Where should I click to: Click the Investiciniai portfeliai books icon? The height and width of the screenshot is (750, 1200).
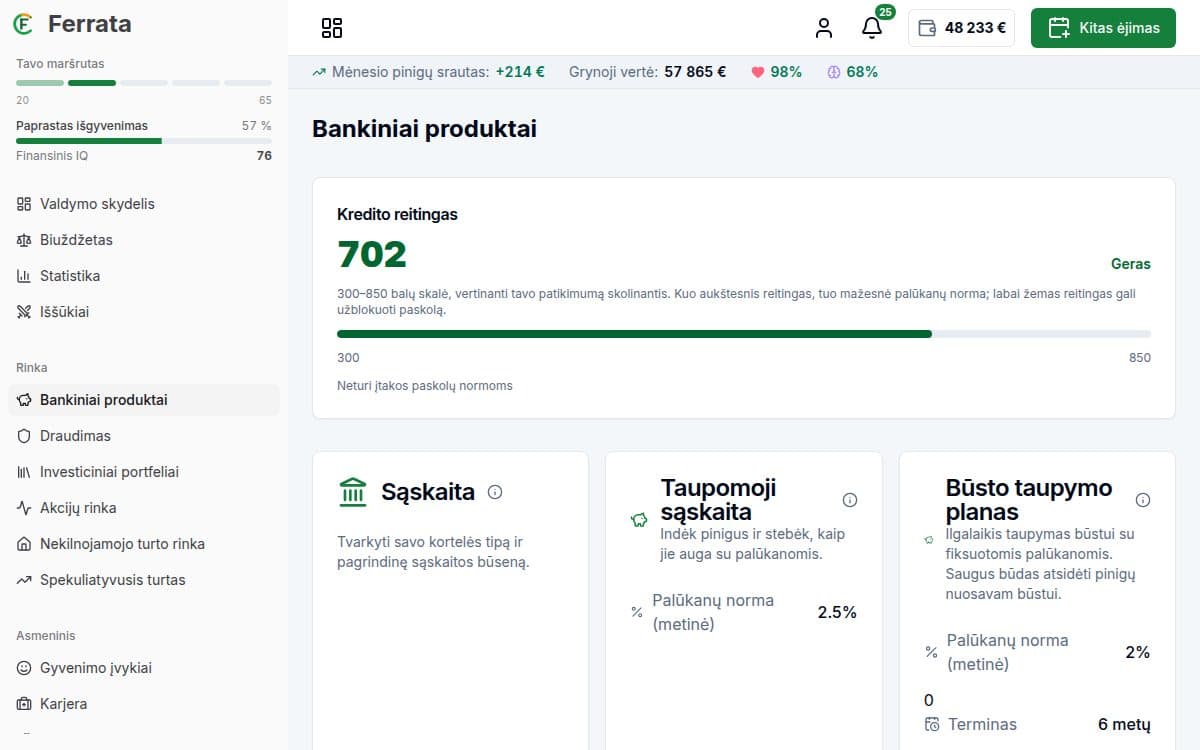(24, 472)
